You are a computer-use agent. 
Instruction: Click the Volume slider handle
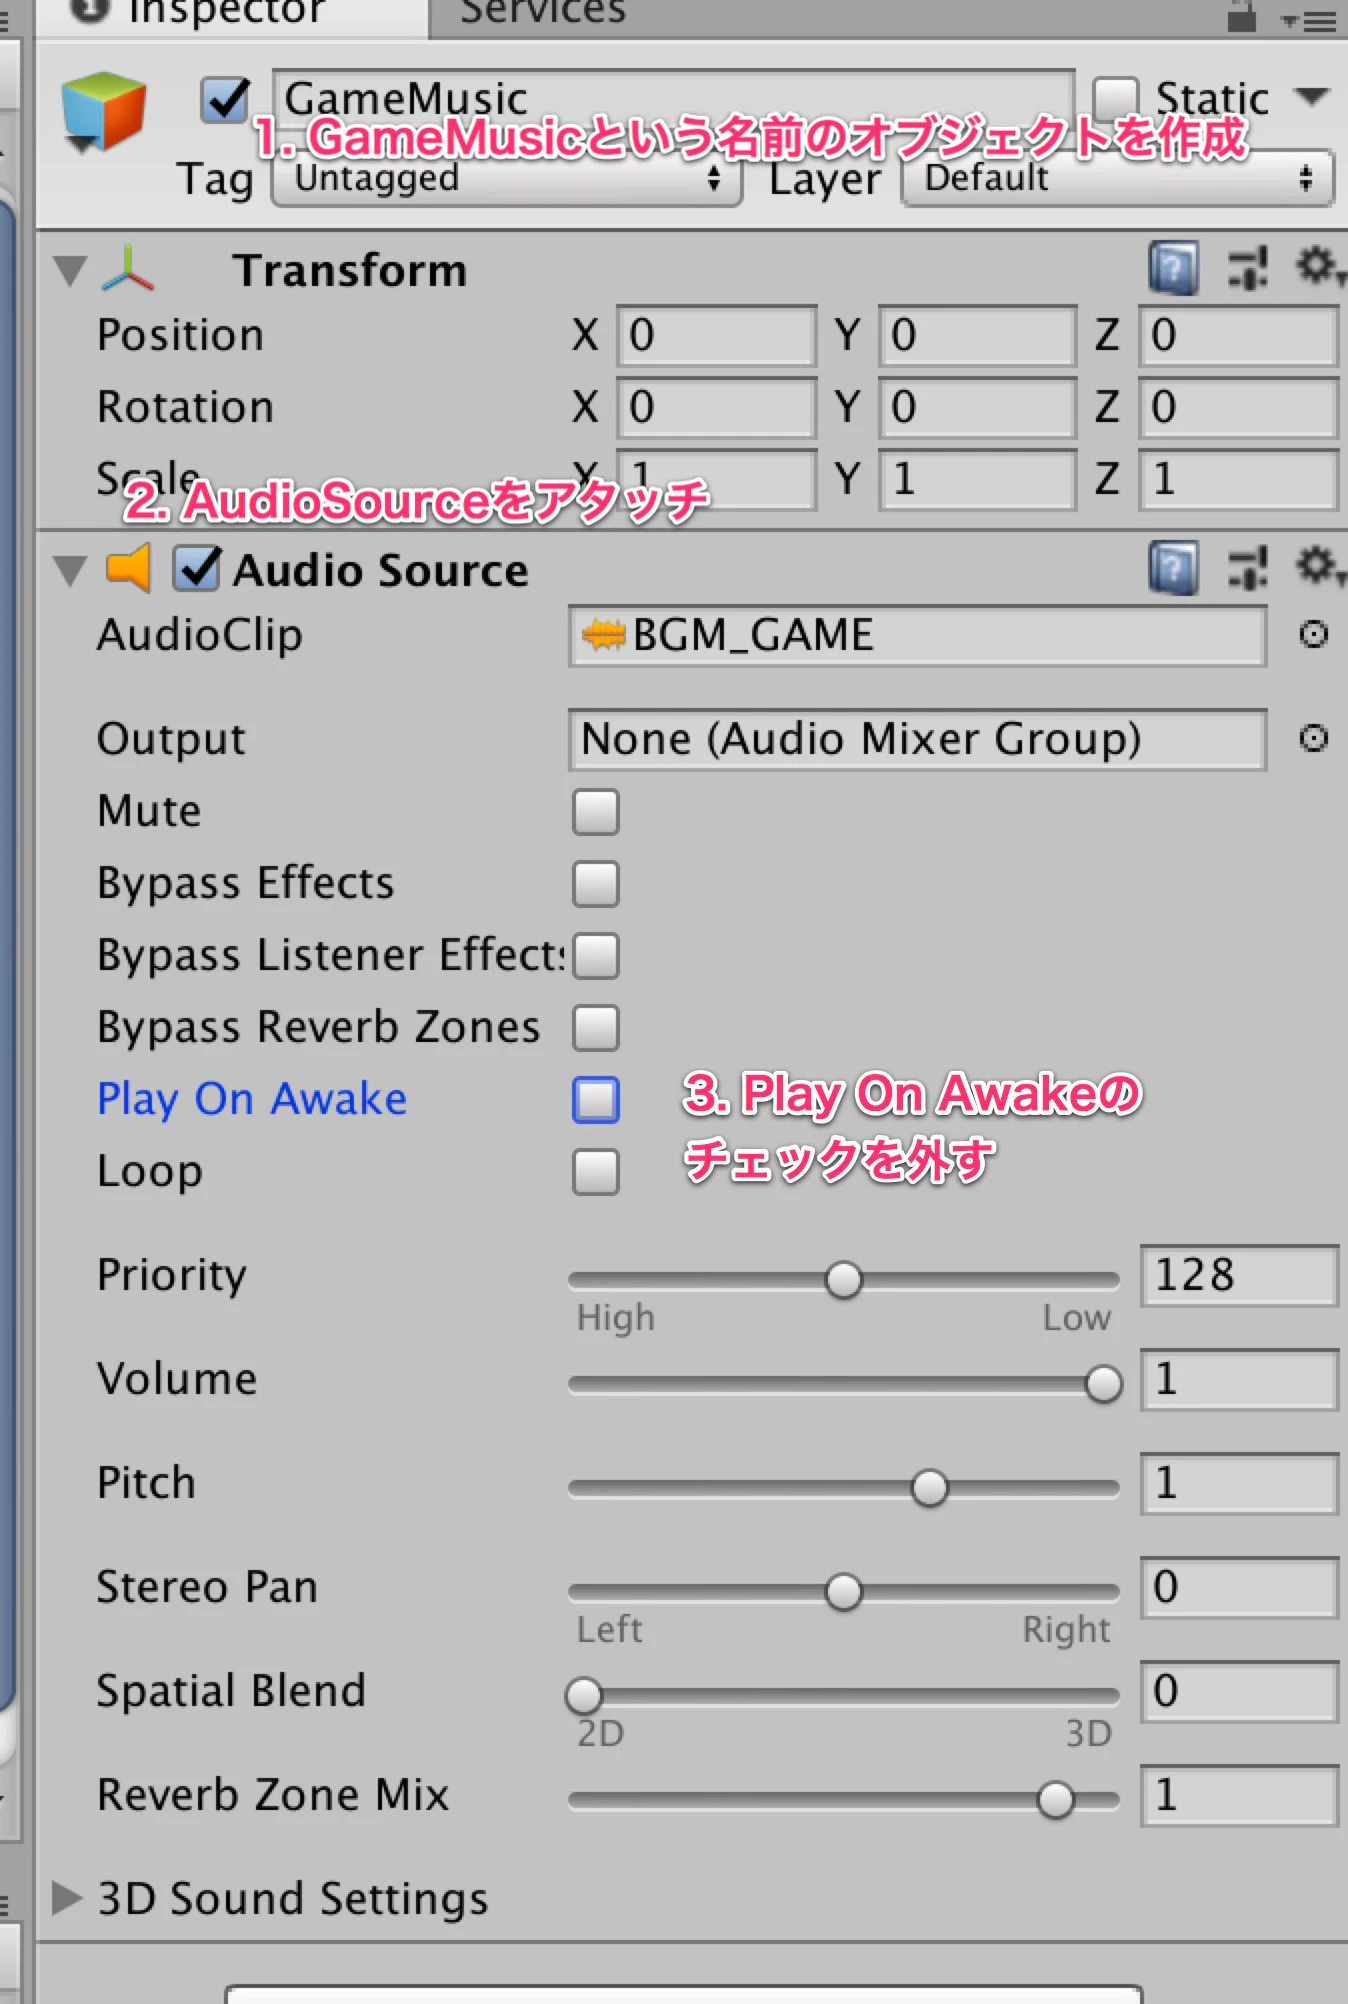point(1104,1384)
